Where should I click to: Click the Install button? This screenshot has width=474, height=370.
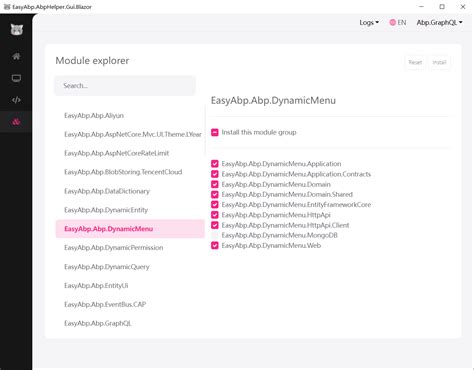[x=439, y=62]
